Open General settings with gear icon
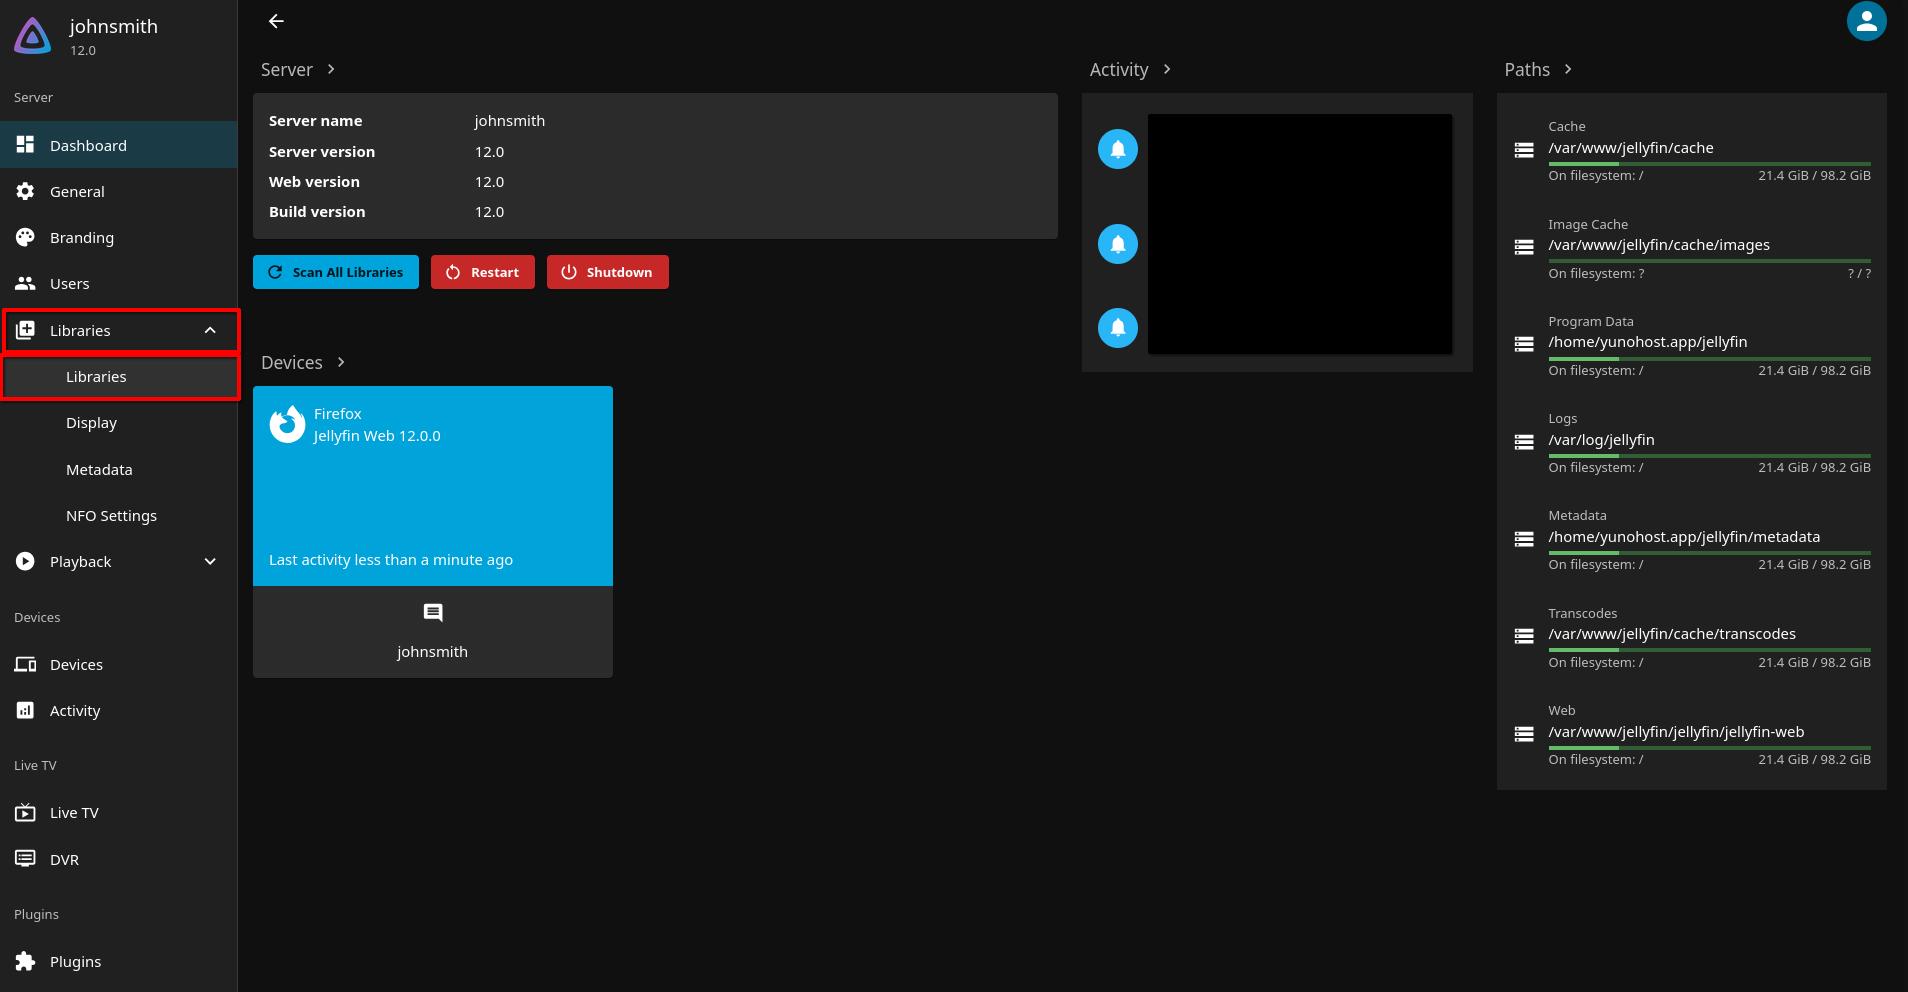 25,191
